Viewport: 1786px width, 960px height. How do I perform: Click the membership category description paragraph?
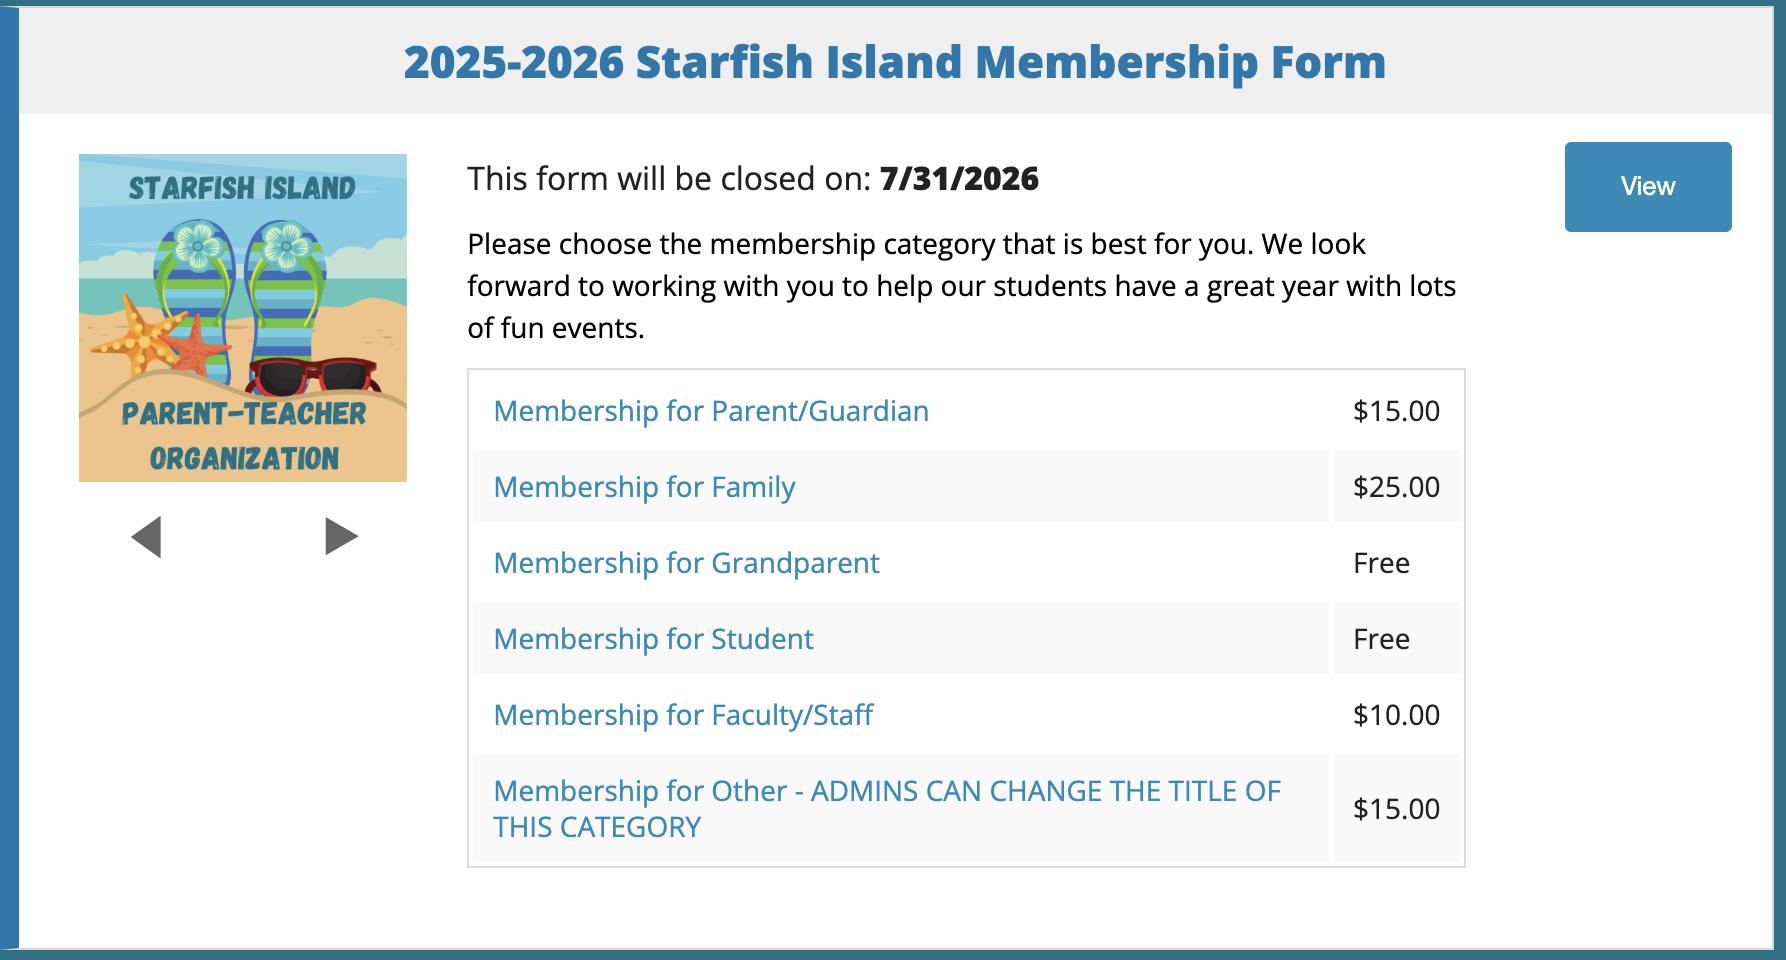961,286
